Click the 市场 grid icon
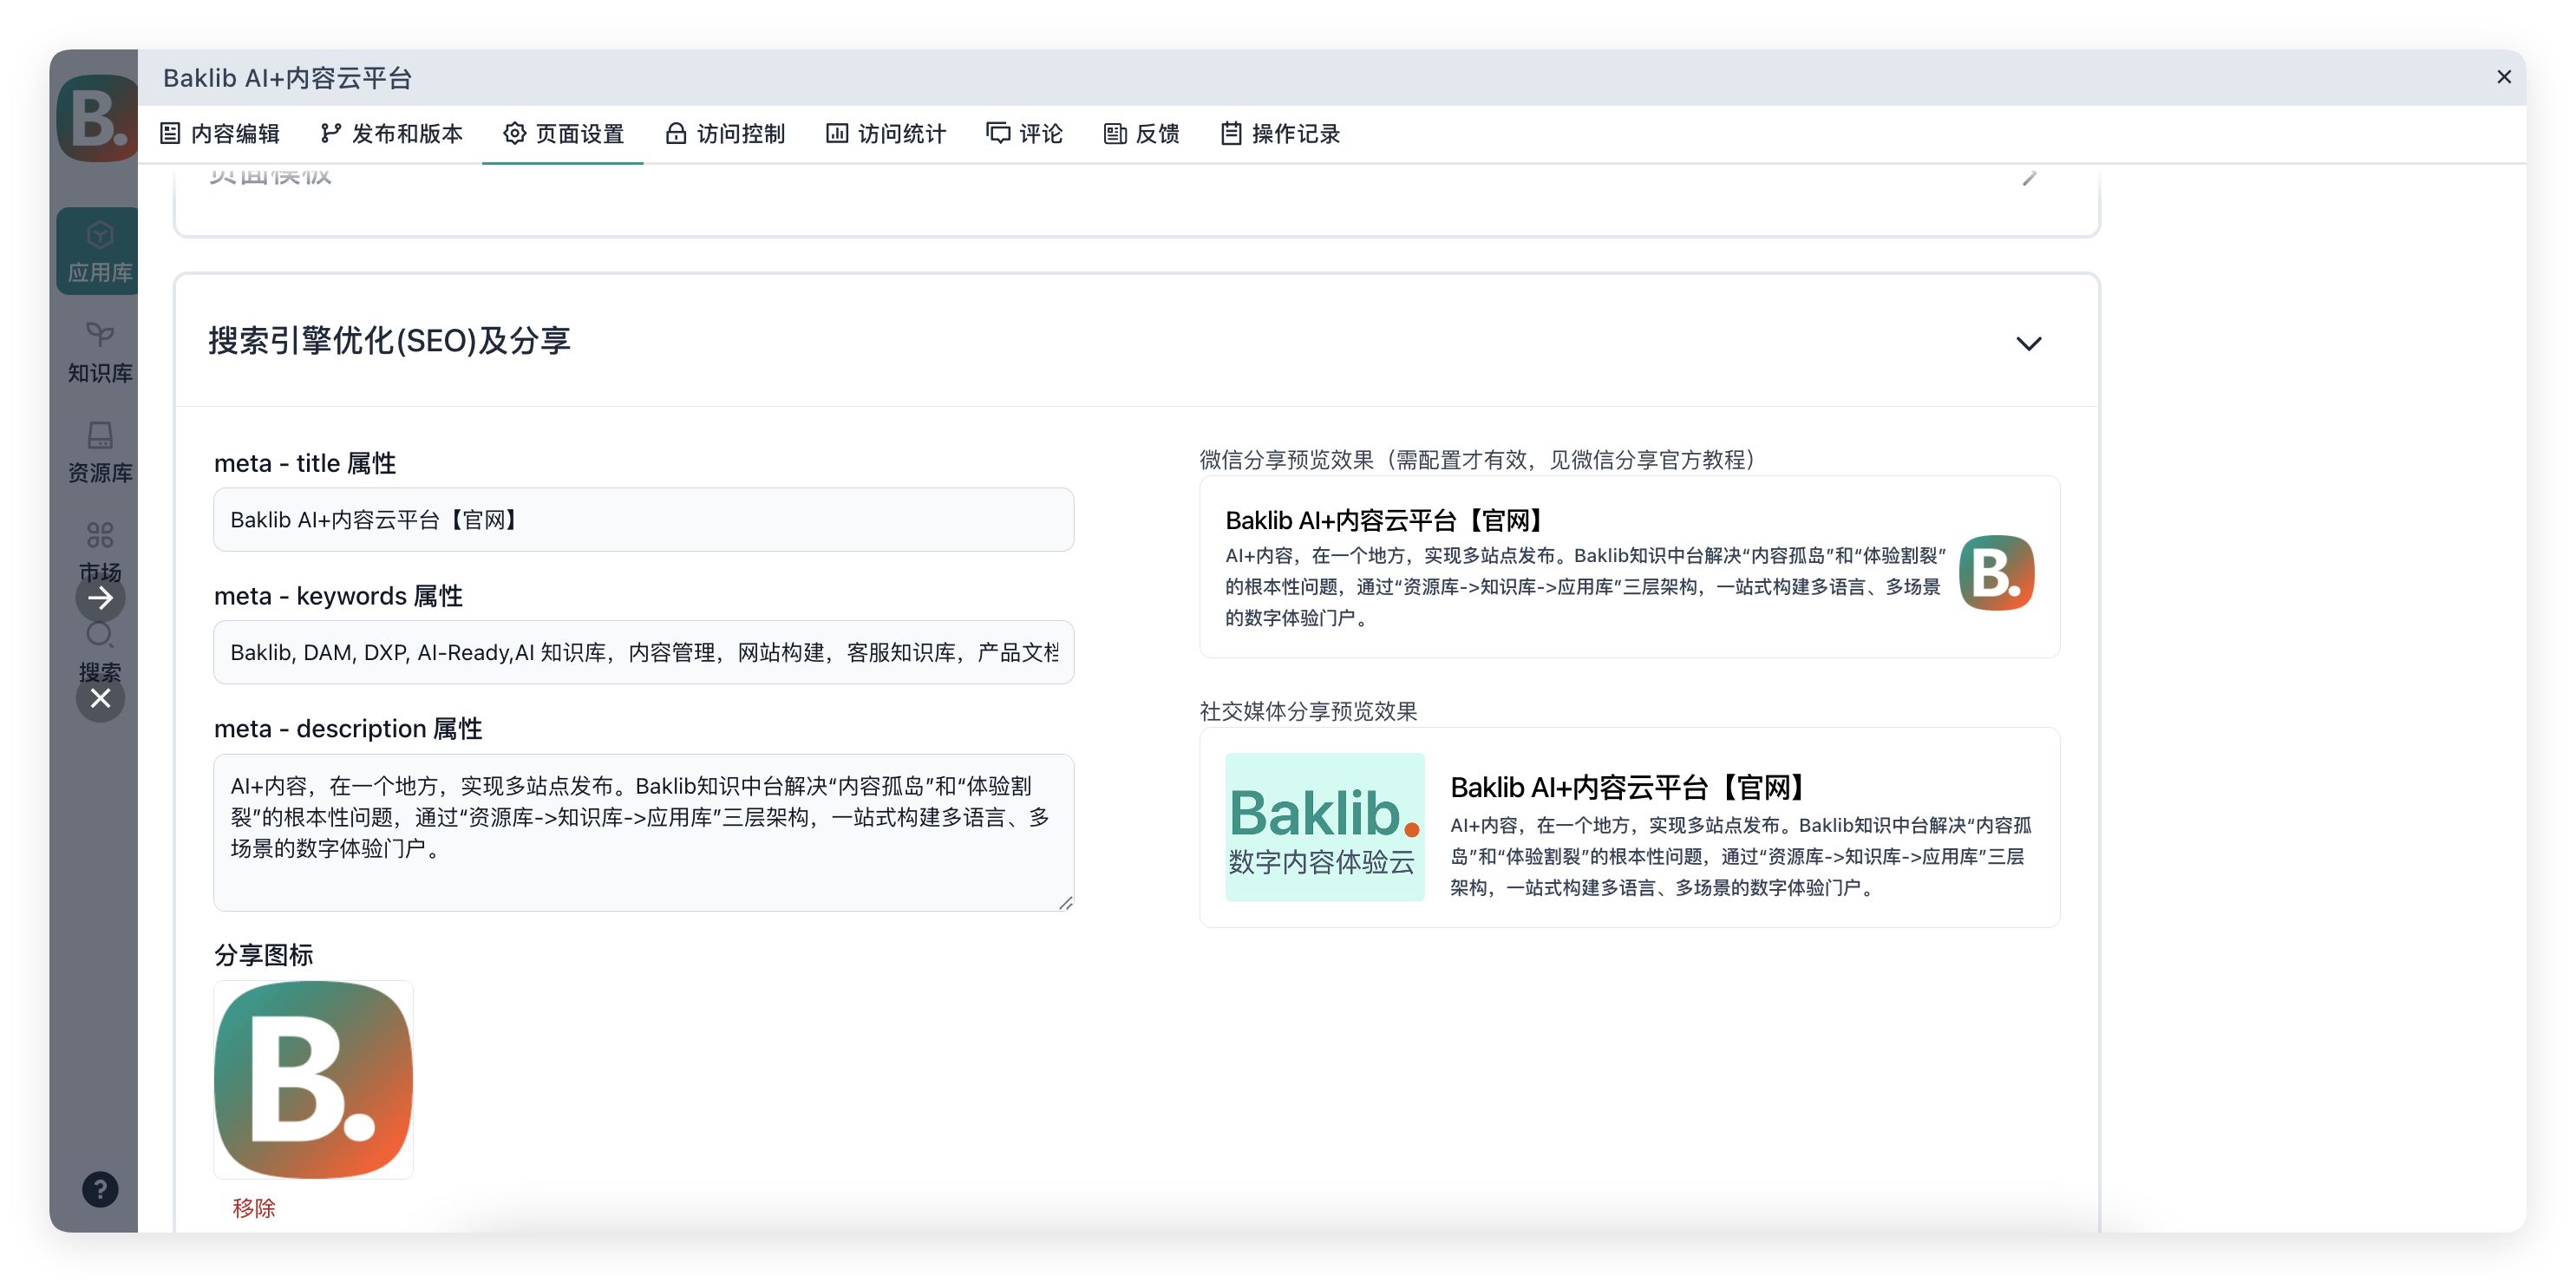 [x=99, y=535]
